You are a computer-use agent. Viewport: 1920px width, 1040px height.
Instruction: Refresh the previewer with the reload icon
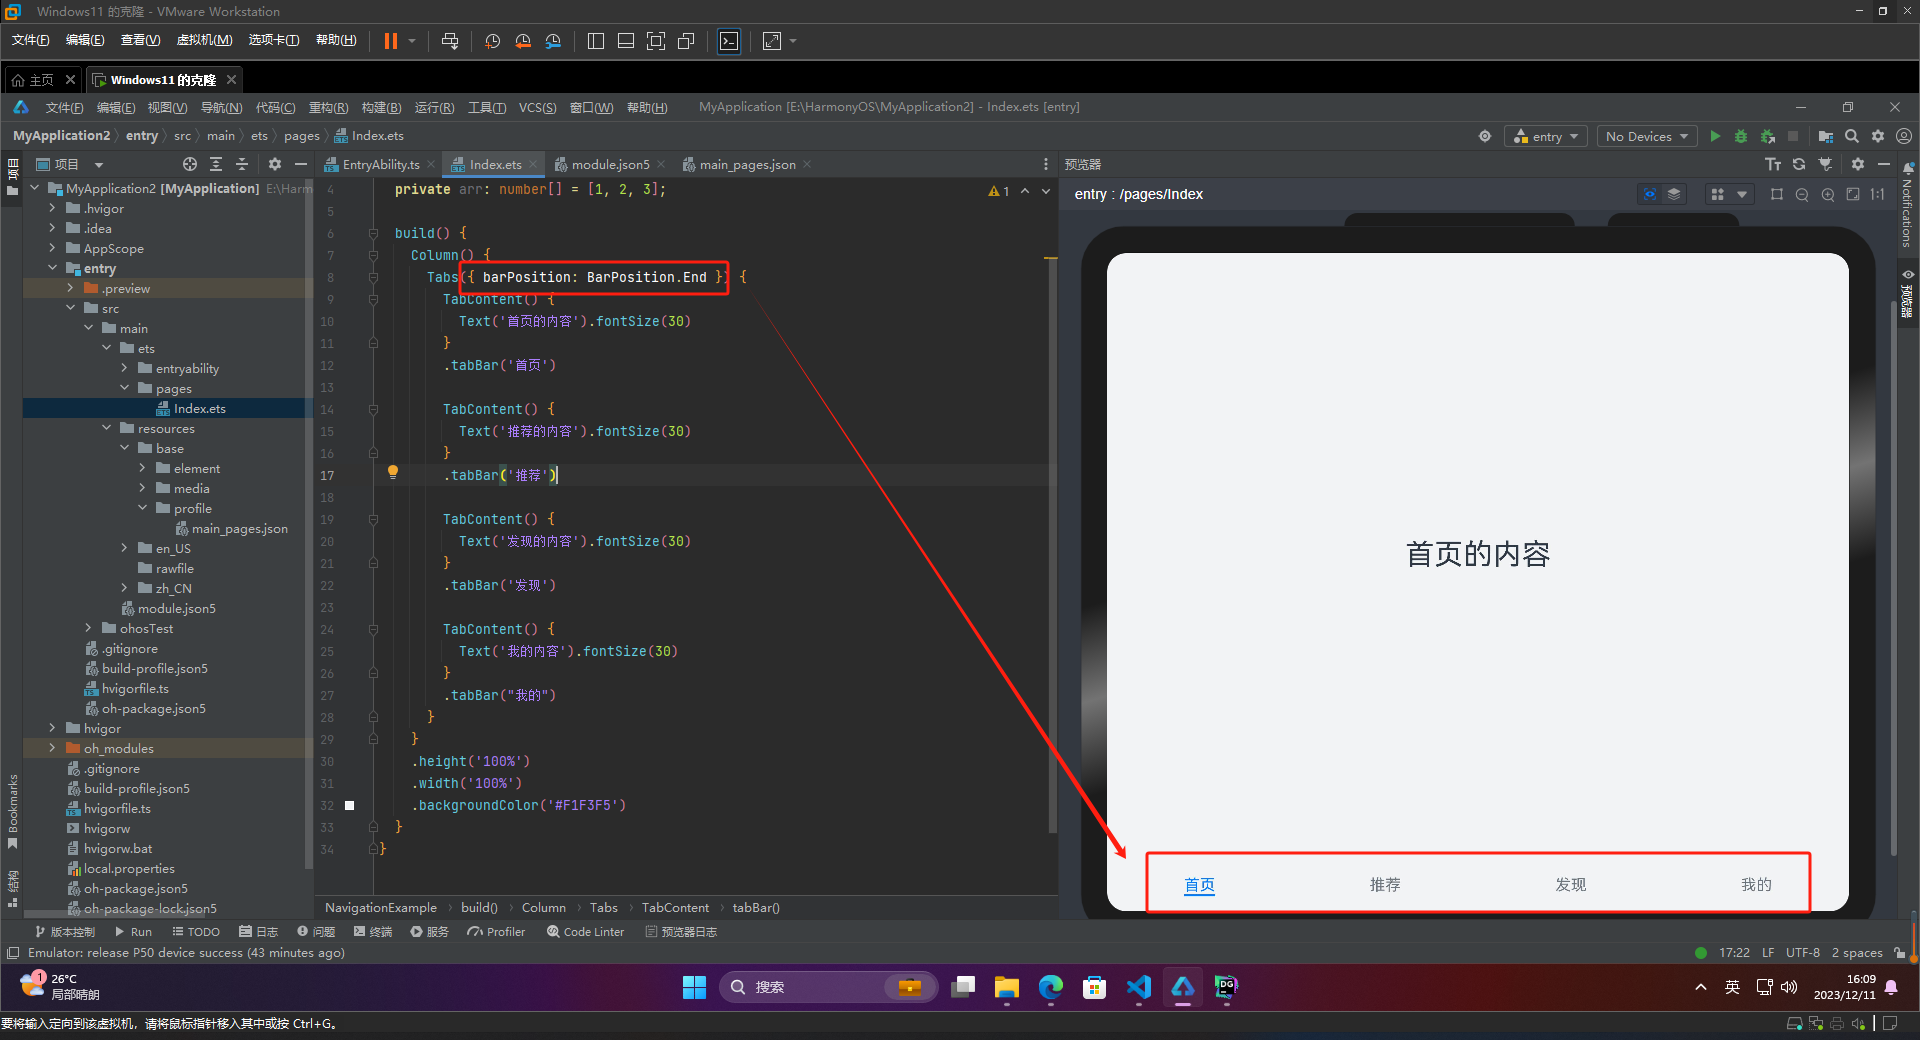click(1798, 165)
